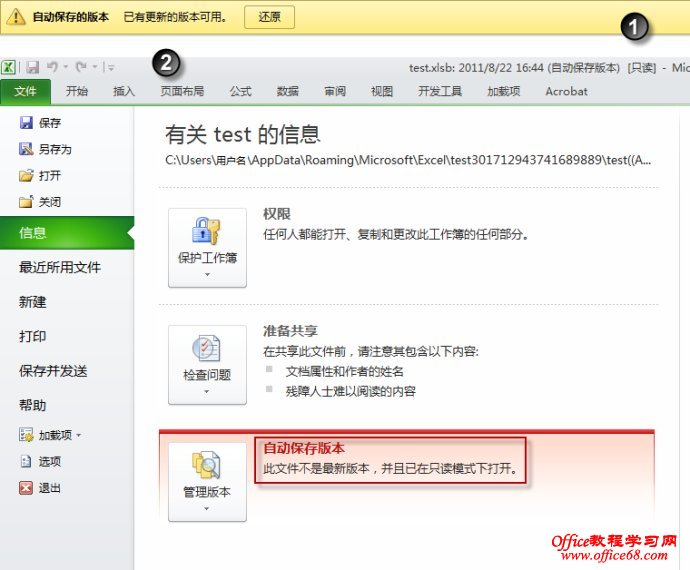Switch to the 数据 ribbon tab
The width and height of the screenshot is (690, 570).
point(288,91)
